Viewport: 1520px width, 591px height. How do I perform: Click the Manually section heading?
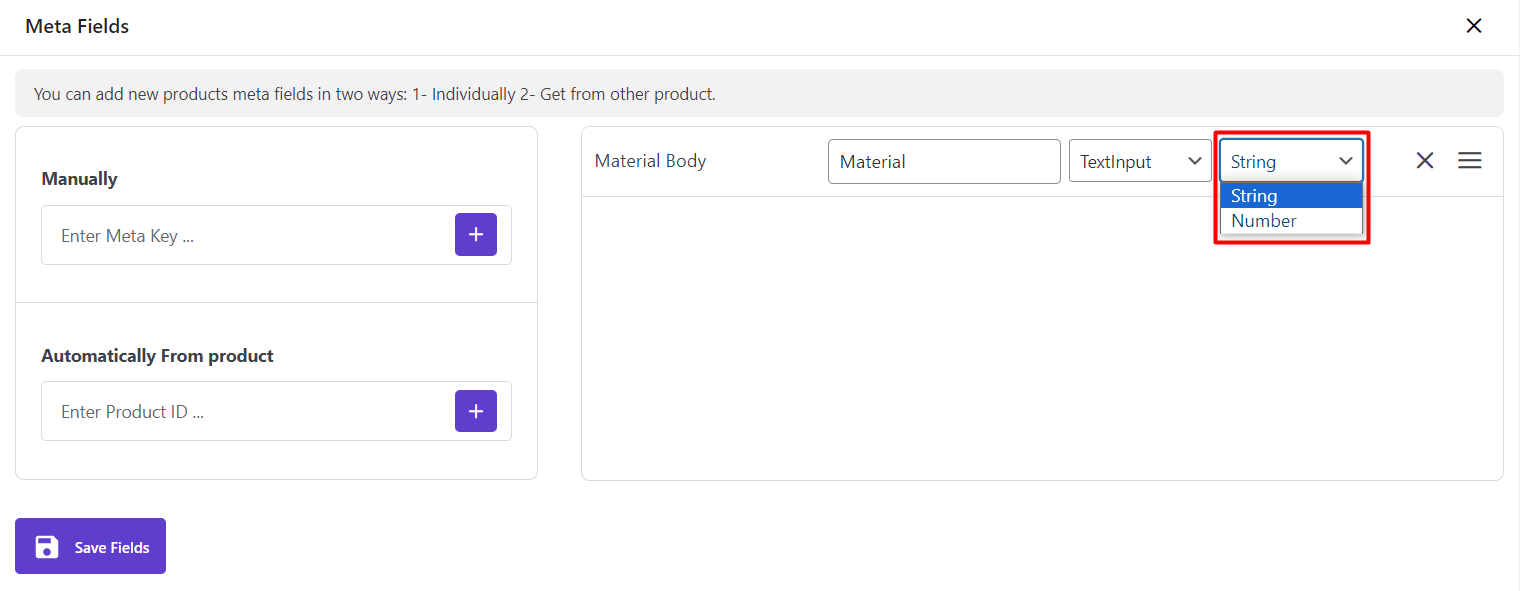pyautogui.click(x=79, y=179)
